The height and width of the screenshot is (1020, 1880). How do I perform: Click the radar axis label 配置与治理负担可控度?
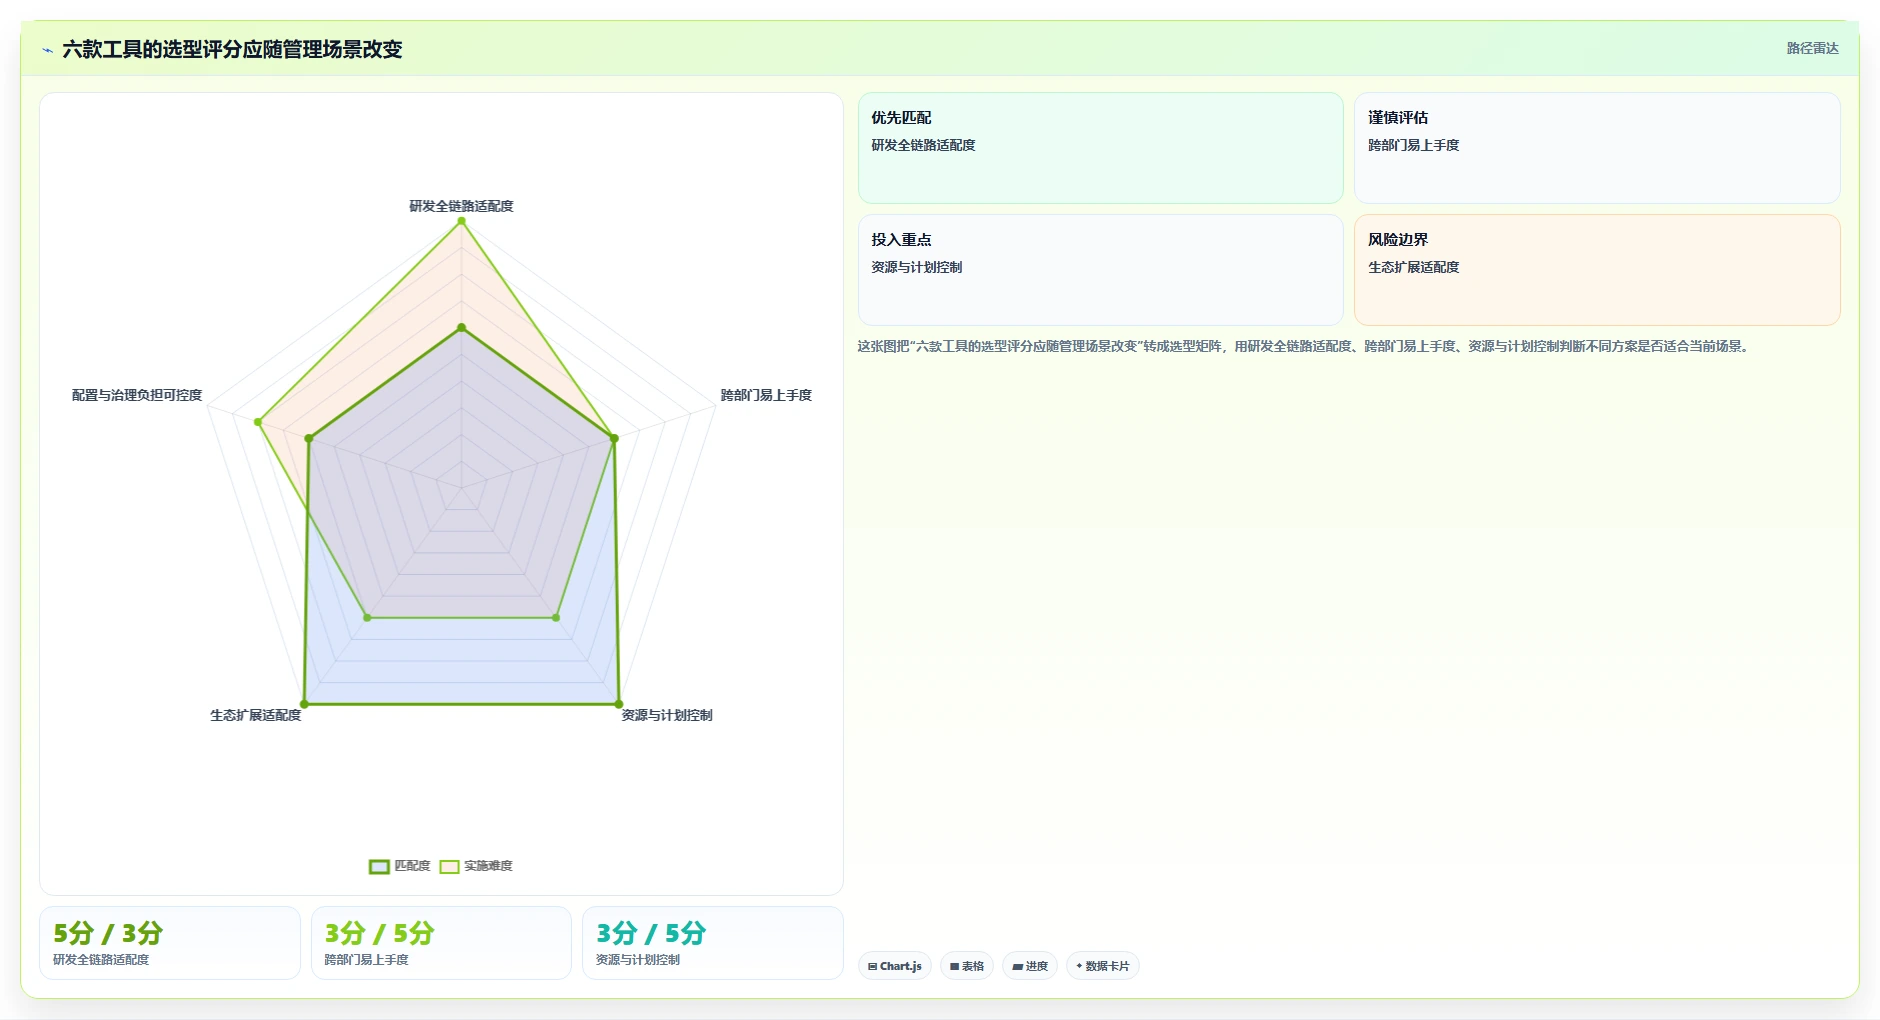pos(137,395)
